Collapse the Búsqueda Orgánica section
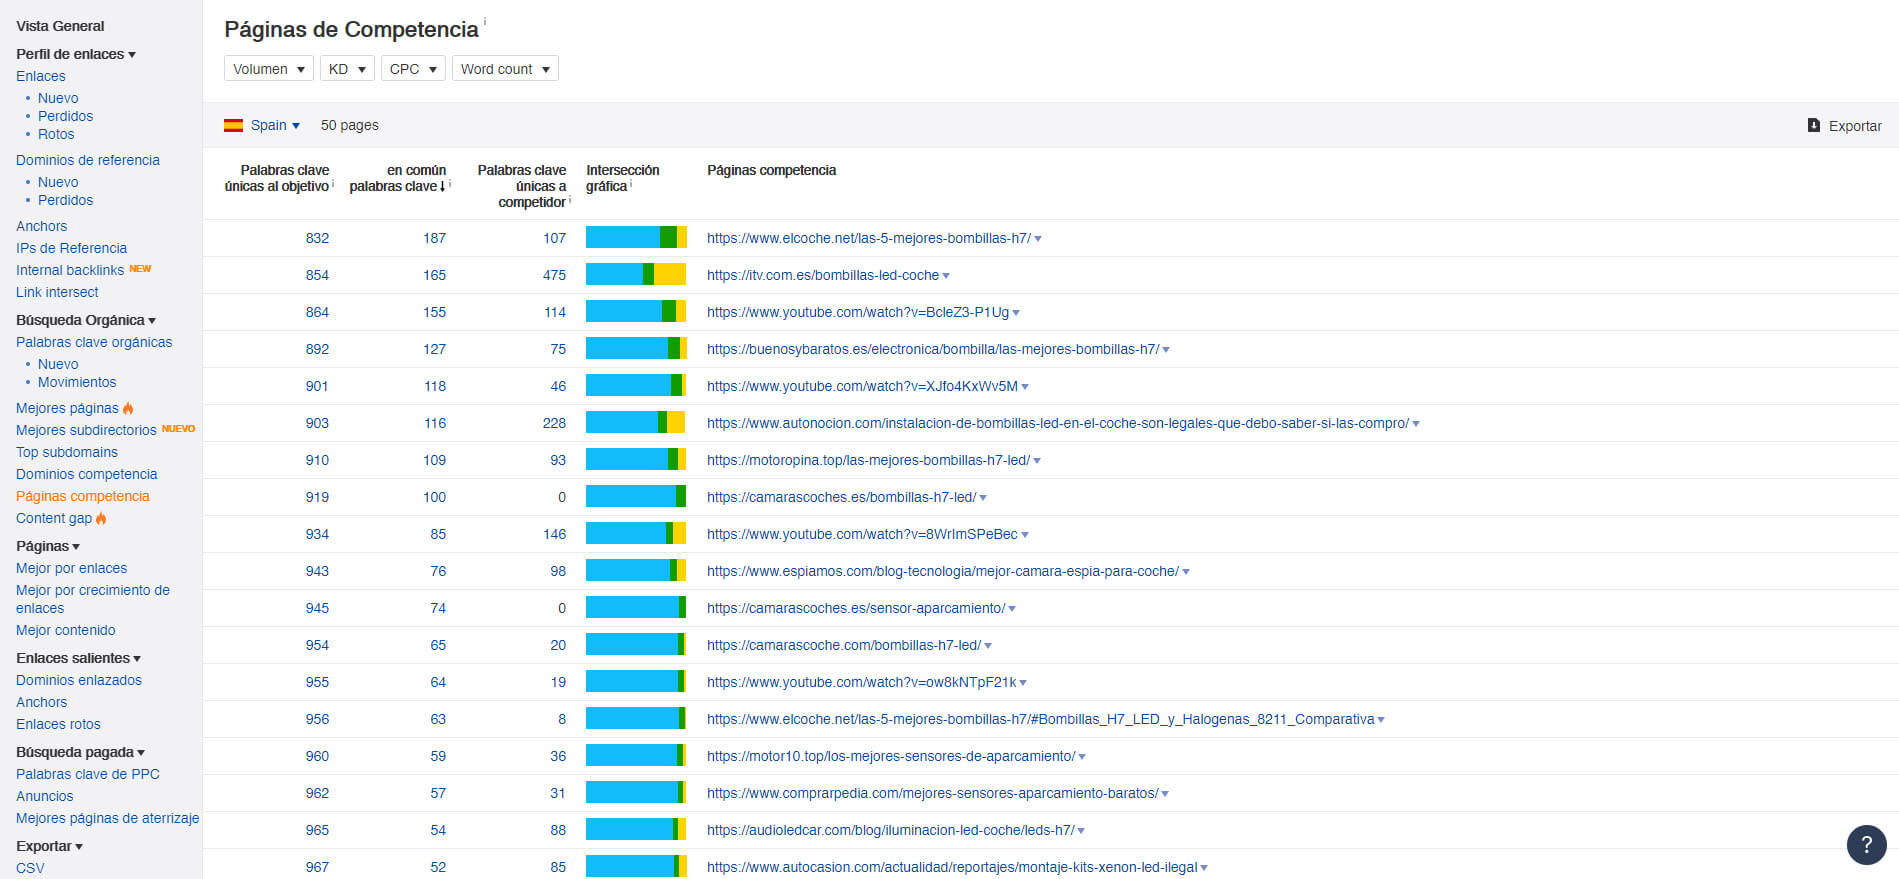1899x879 pixels. point(86,320)
